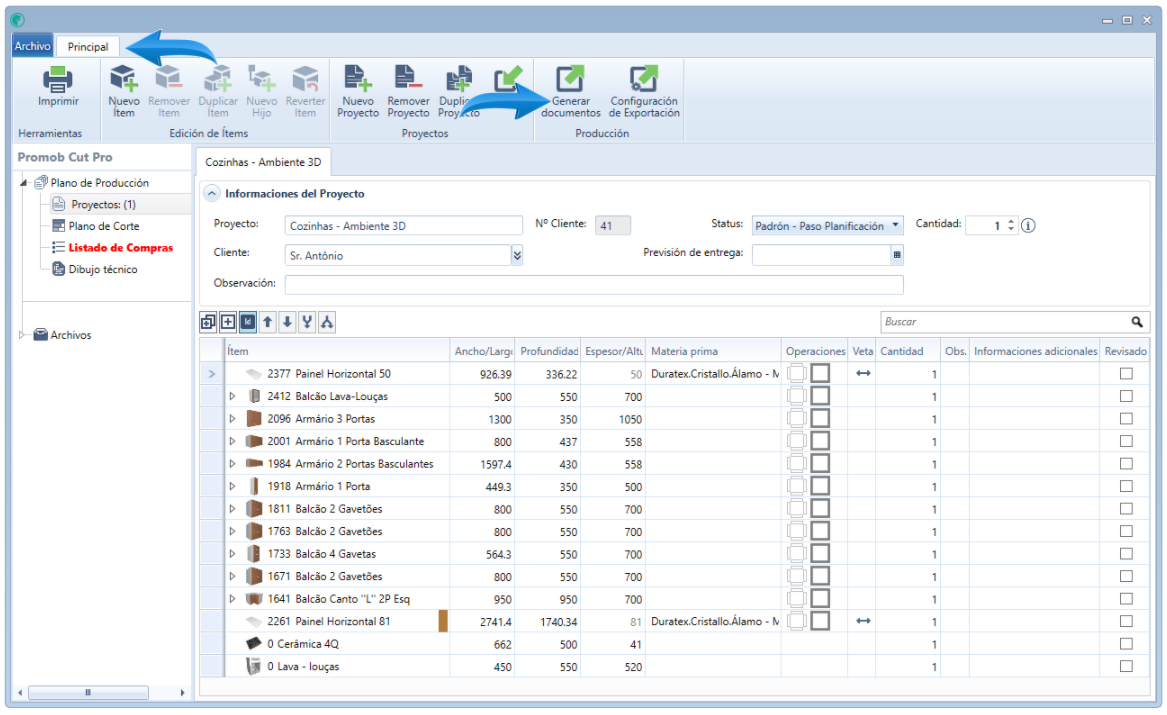Screen dimensions: 1167x715
Task: Check Revisado for Balcão Lava-Louças
Action: click(x=1126, y=397)
